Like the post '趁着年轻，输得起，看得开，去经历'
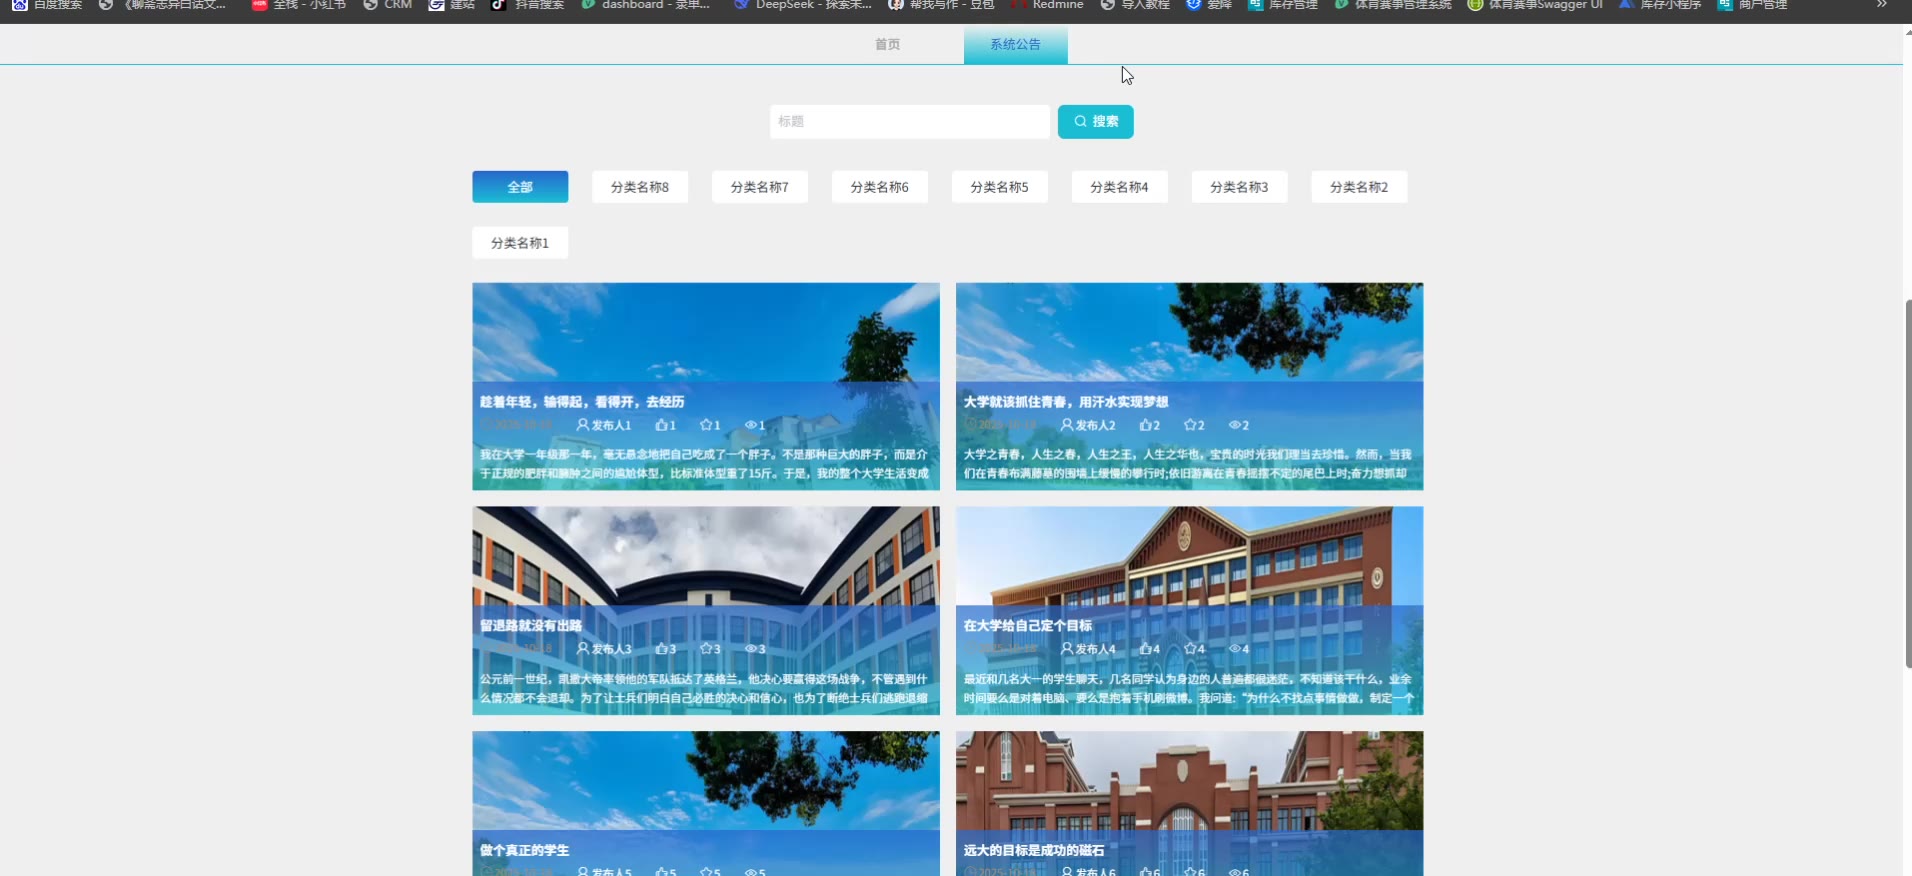 pos(661,425)
